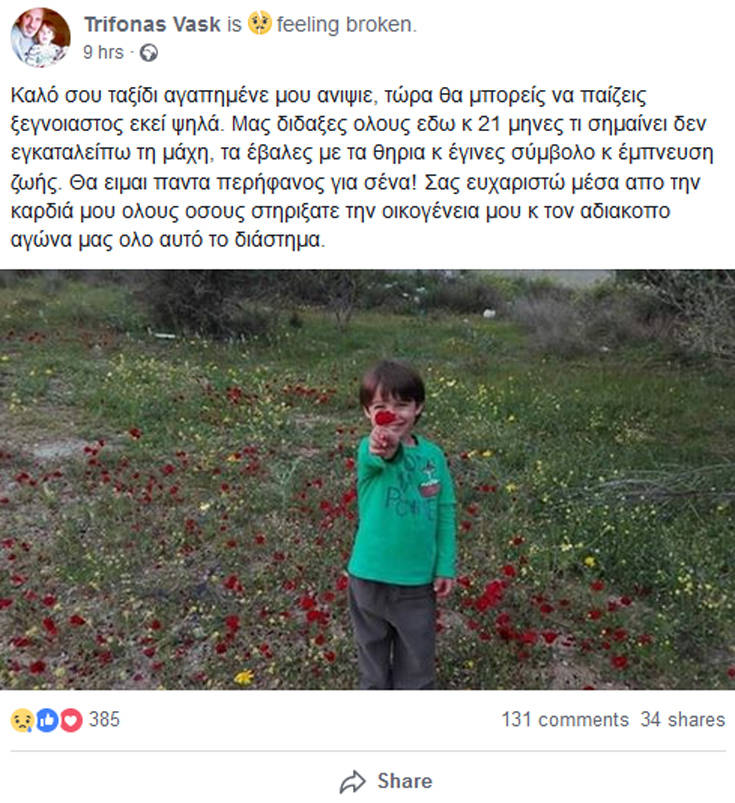This screenshot has height=803, width=735.
Task: Open the "9 hrs" post timestamp
Action: click(103, 50)
